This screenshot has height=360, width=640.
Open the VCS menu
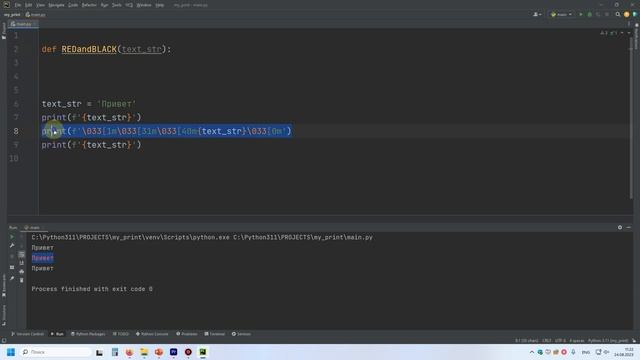click(129, 5)
